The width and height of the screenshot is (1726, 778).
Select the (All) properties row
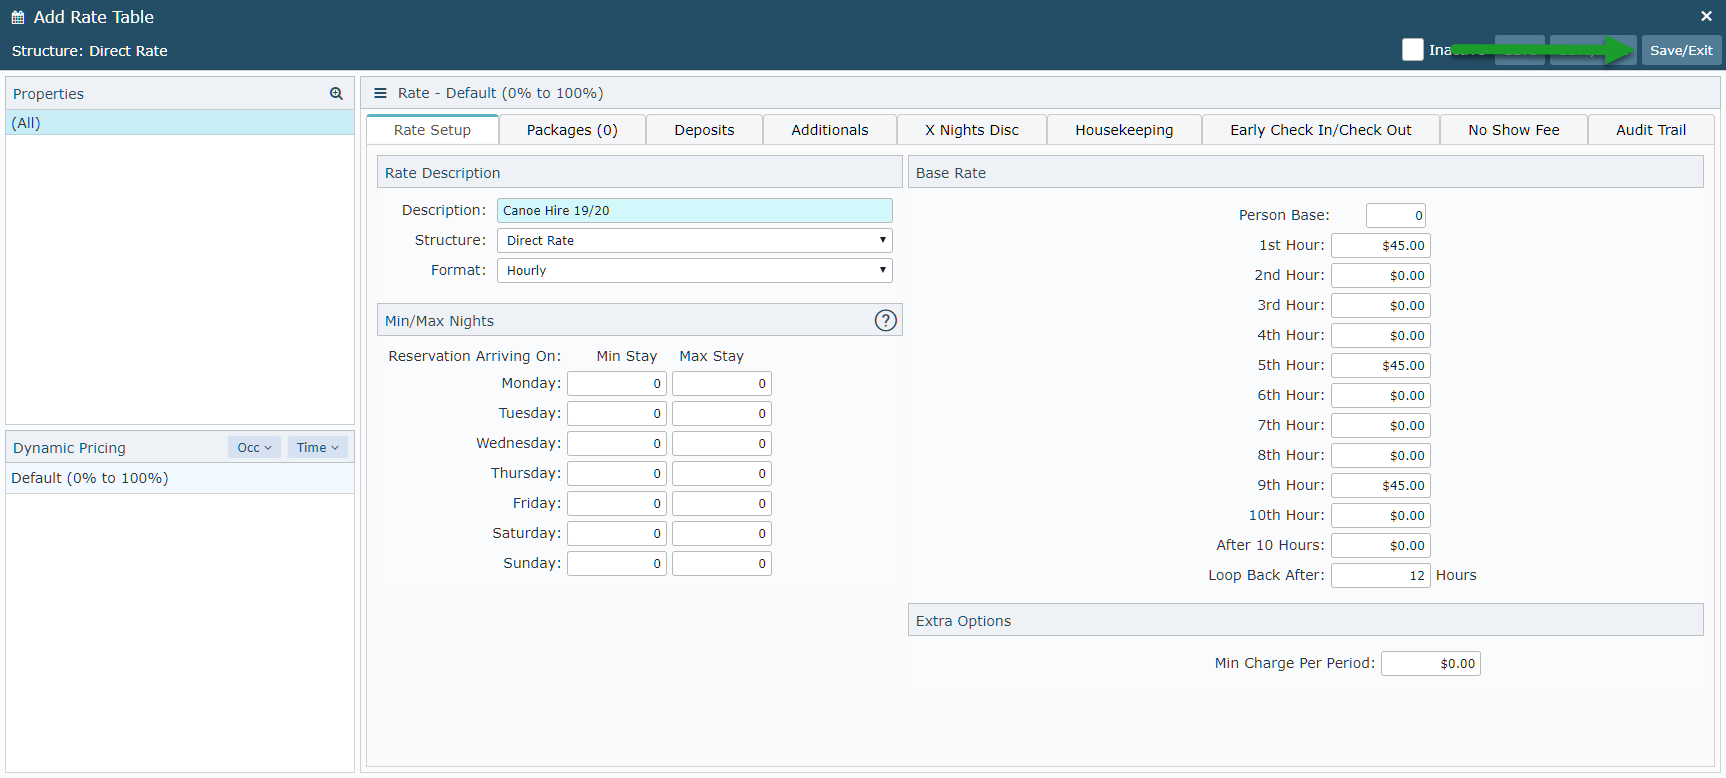(x=180, y=123)
